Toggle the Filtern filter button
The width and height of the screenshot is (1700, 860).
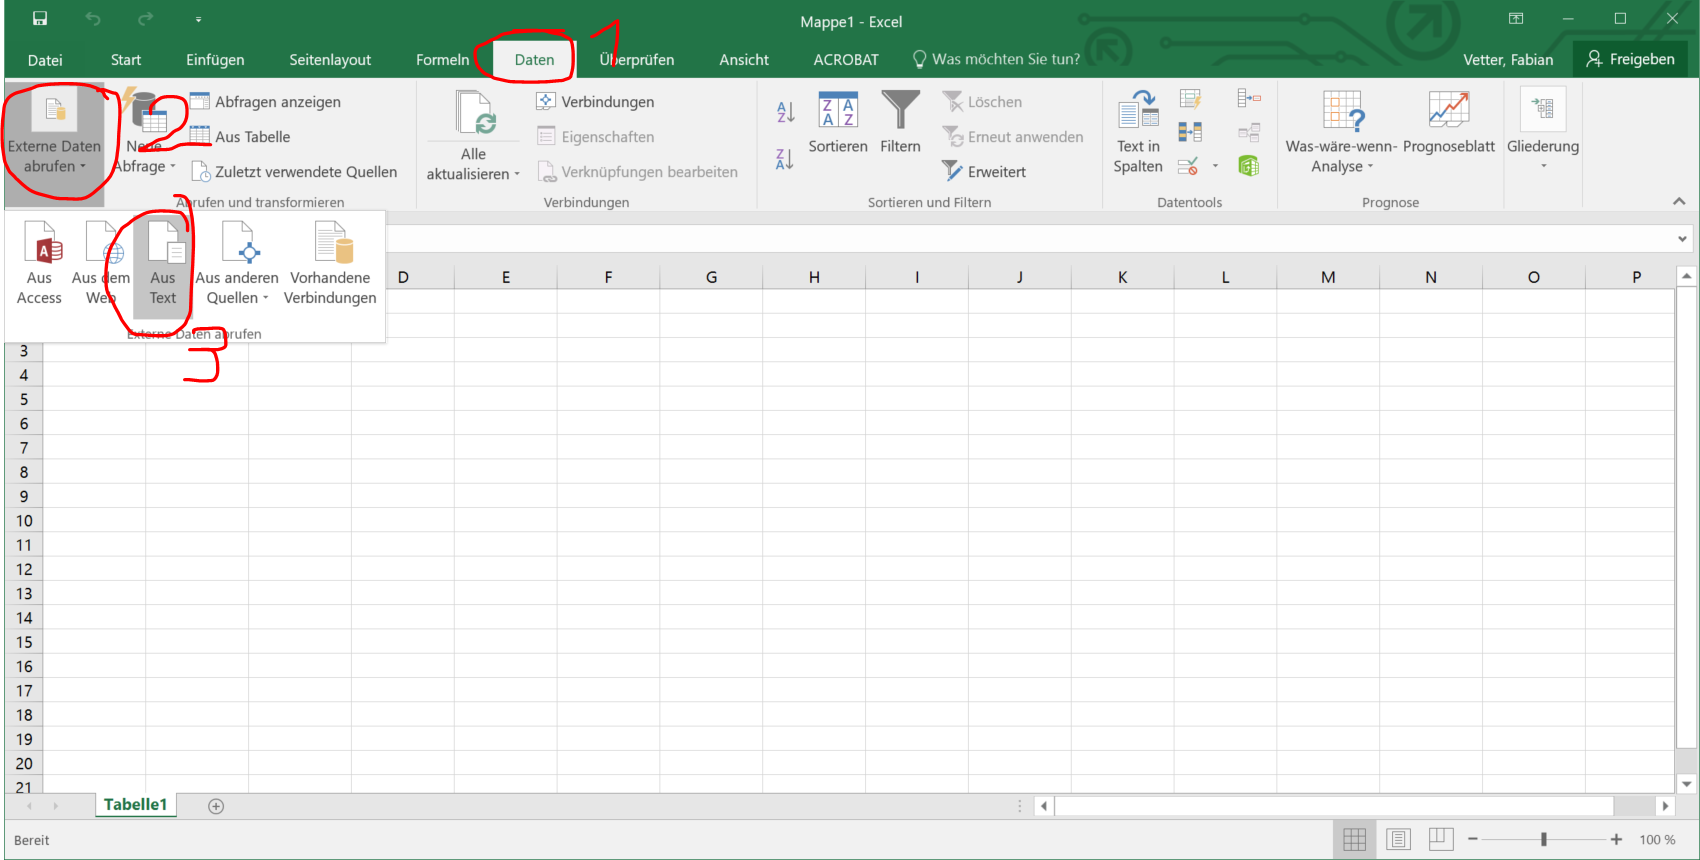[x=900, y=123]
